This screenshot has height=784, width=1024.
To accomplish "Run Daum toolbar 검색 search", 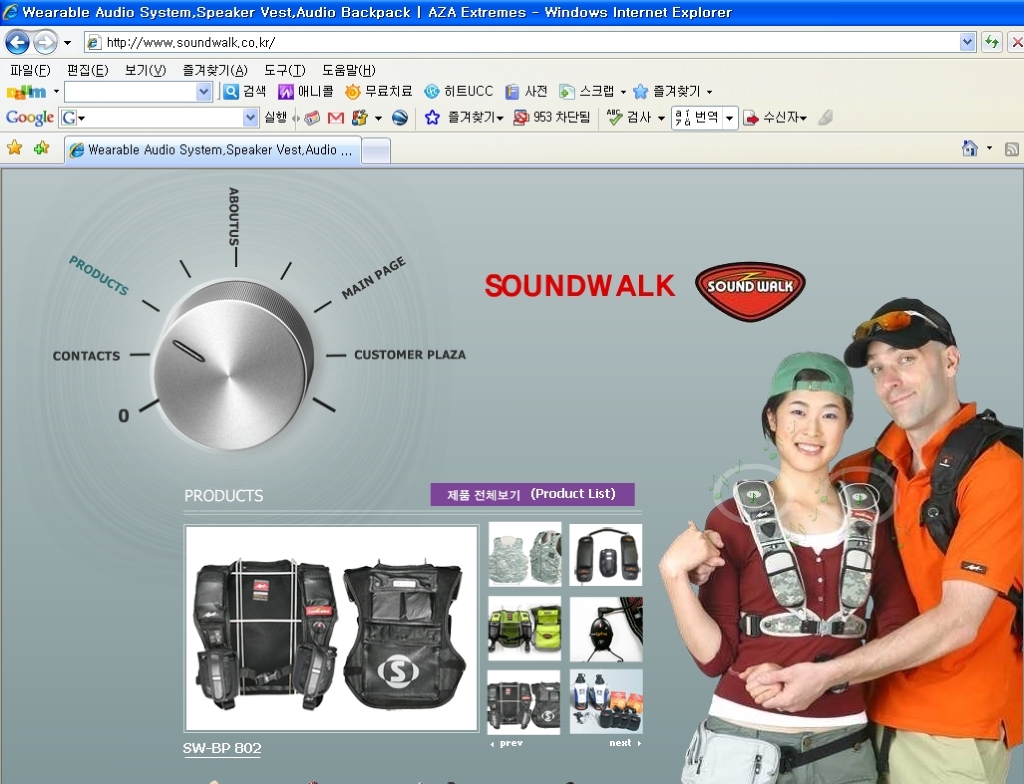I will [244, 91].
